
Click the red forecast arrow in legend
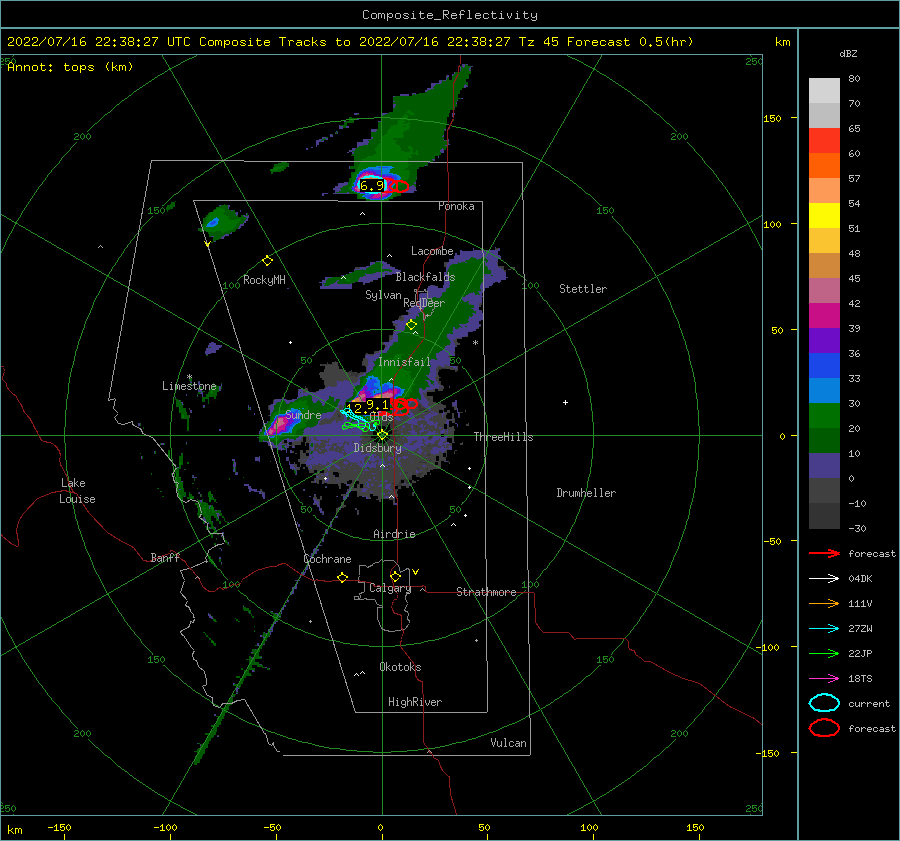[x=824, y=553]
